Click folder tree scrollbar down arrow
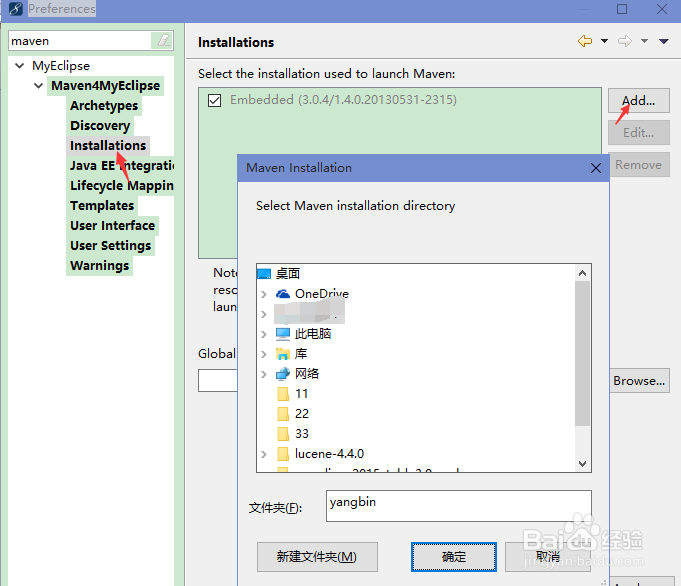The width and height of the screenshot is (681, 586). tap(582, 464)
